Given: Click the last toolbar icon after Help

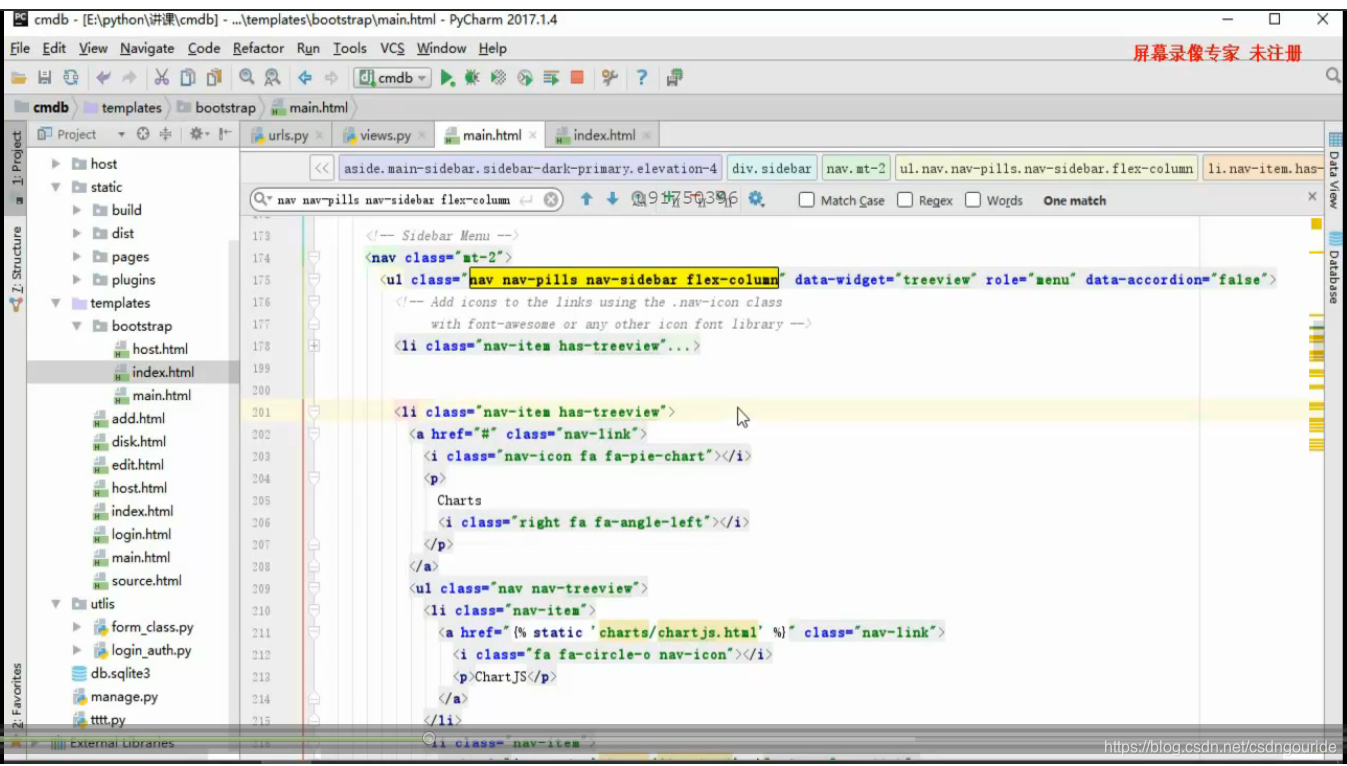Looking at the screenshot, I should tap(674, 78).
